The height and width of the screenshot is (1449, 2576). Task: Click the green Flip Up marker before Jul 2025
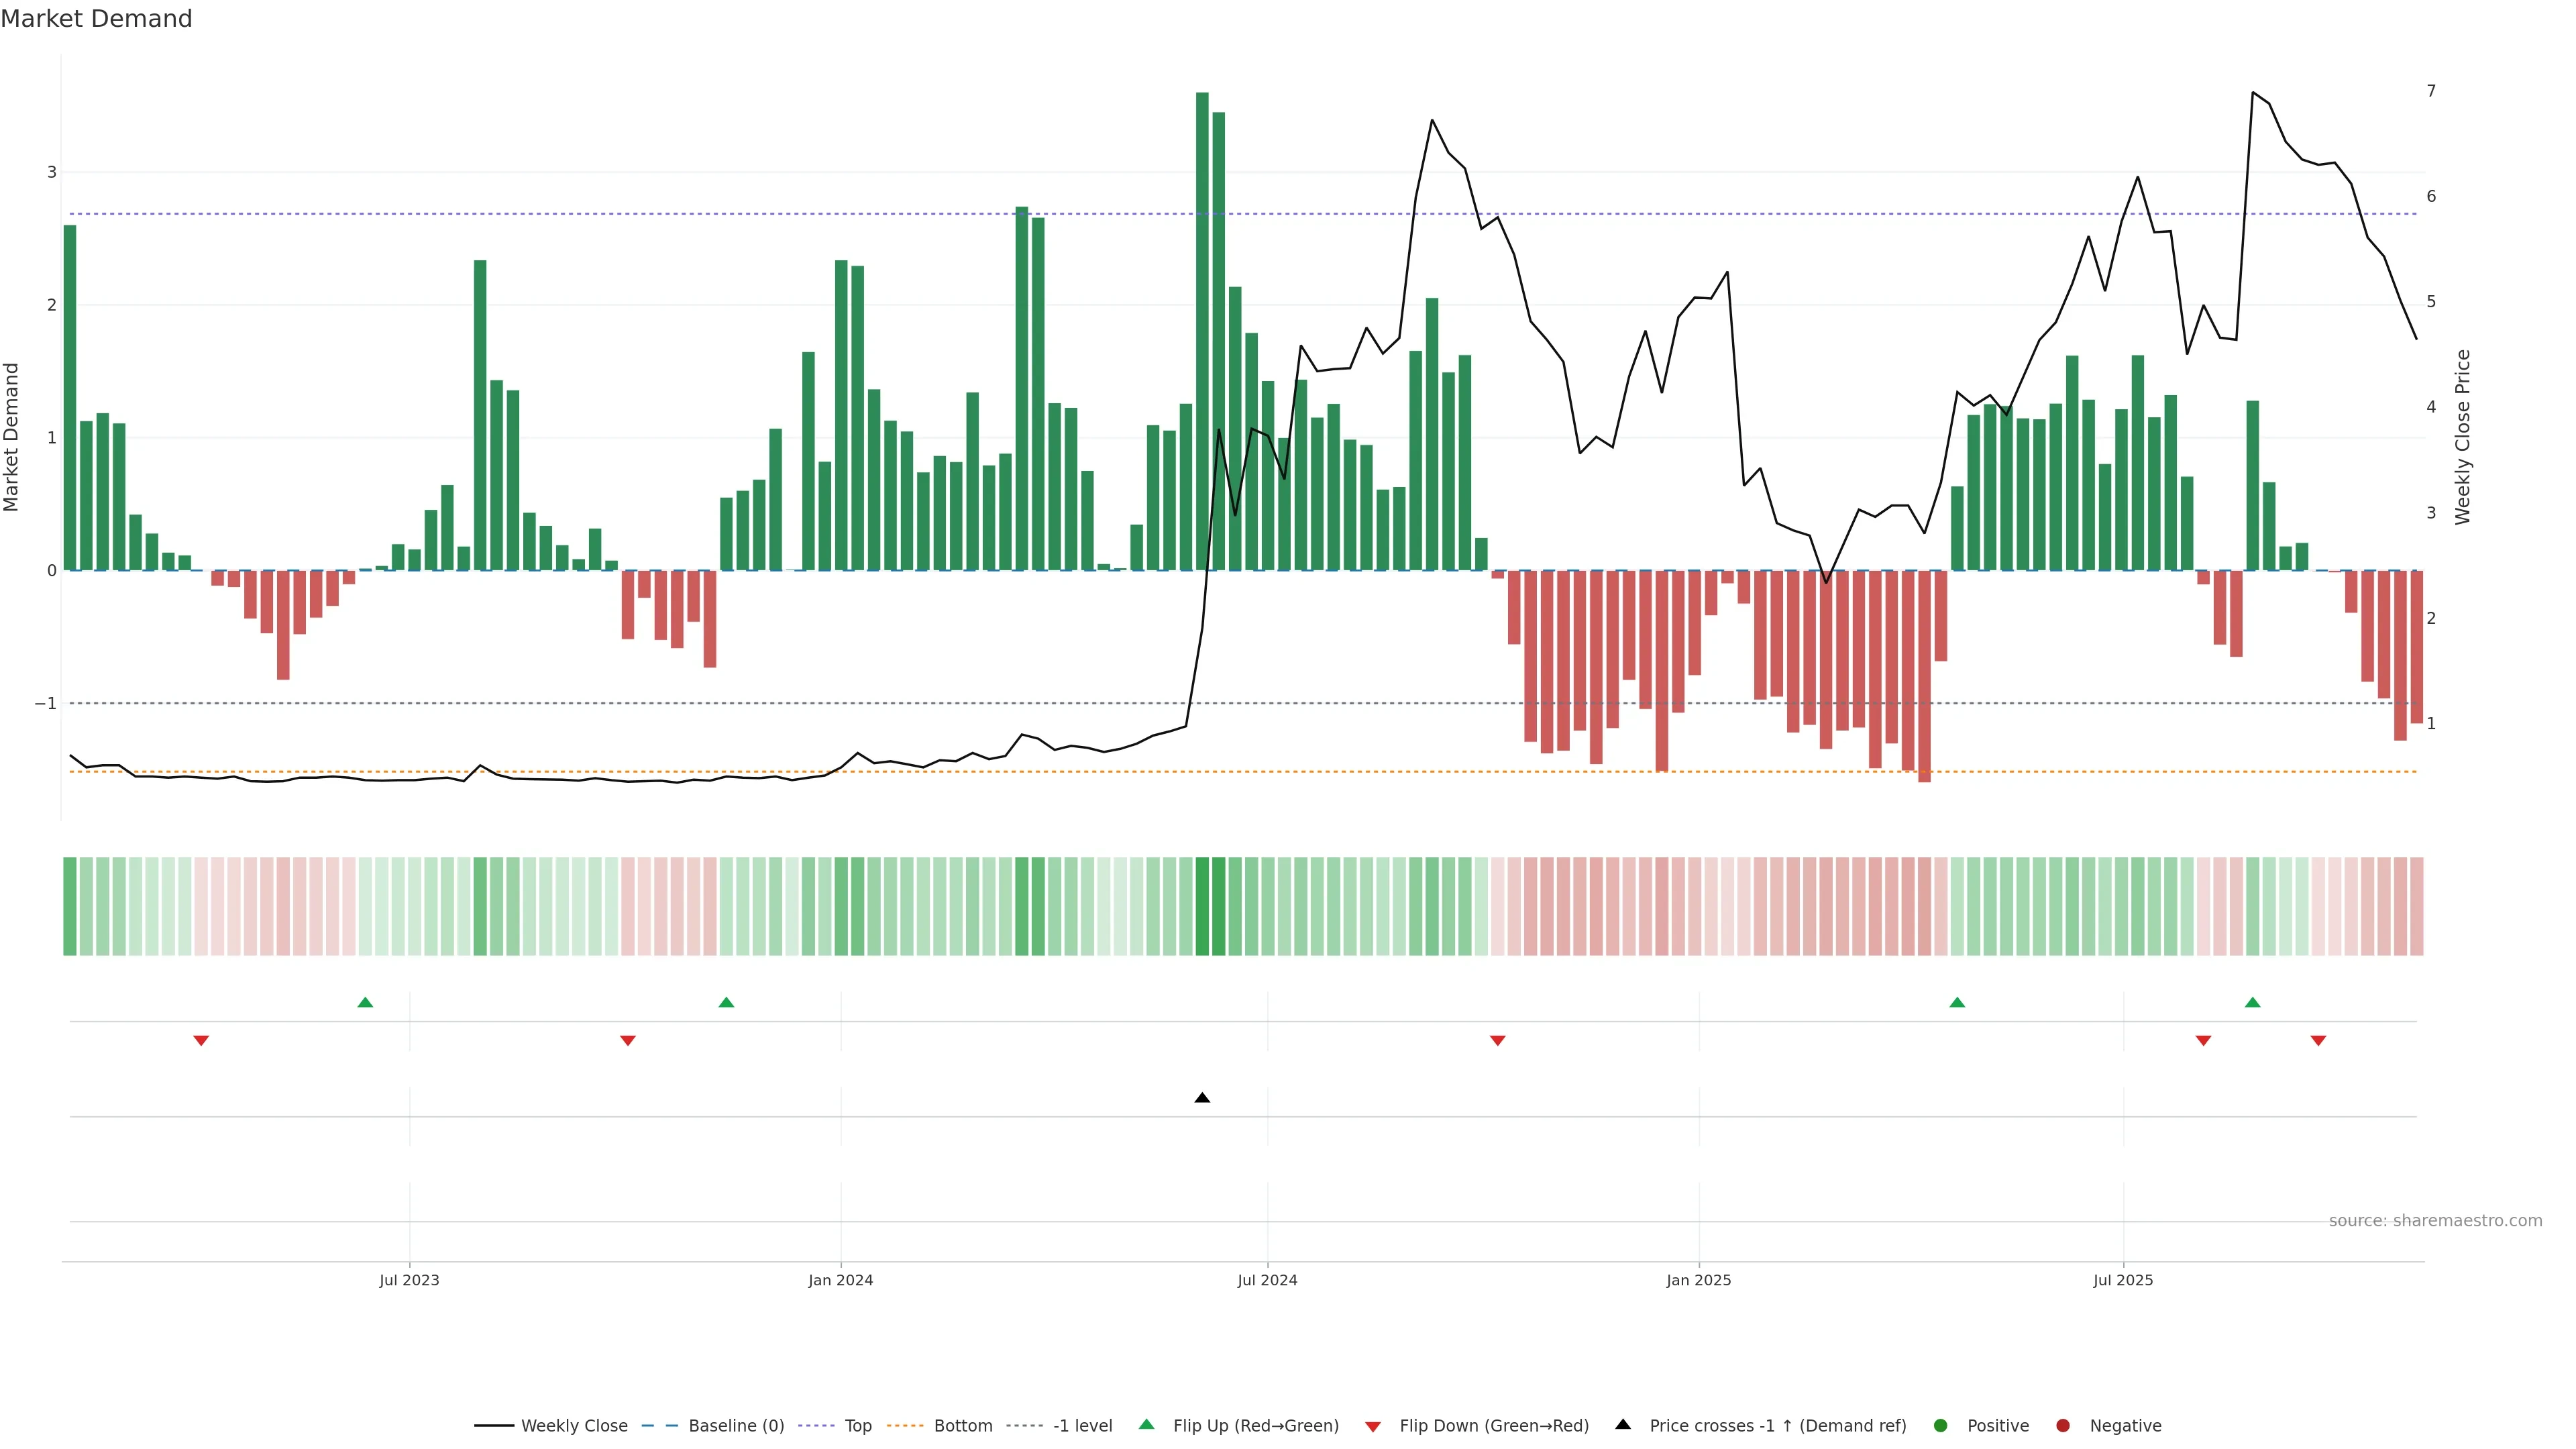1957,1003
